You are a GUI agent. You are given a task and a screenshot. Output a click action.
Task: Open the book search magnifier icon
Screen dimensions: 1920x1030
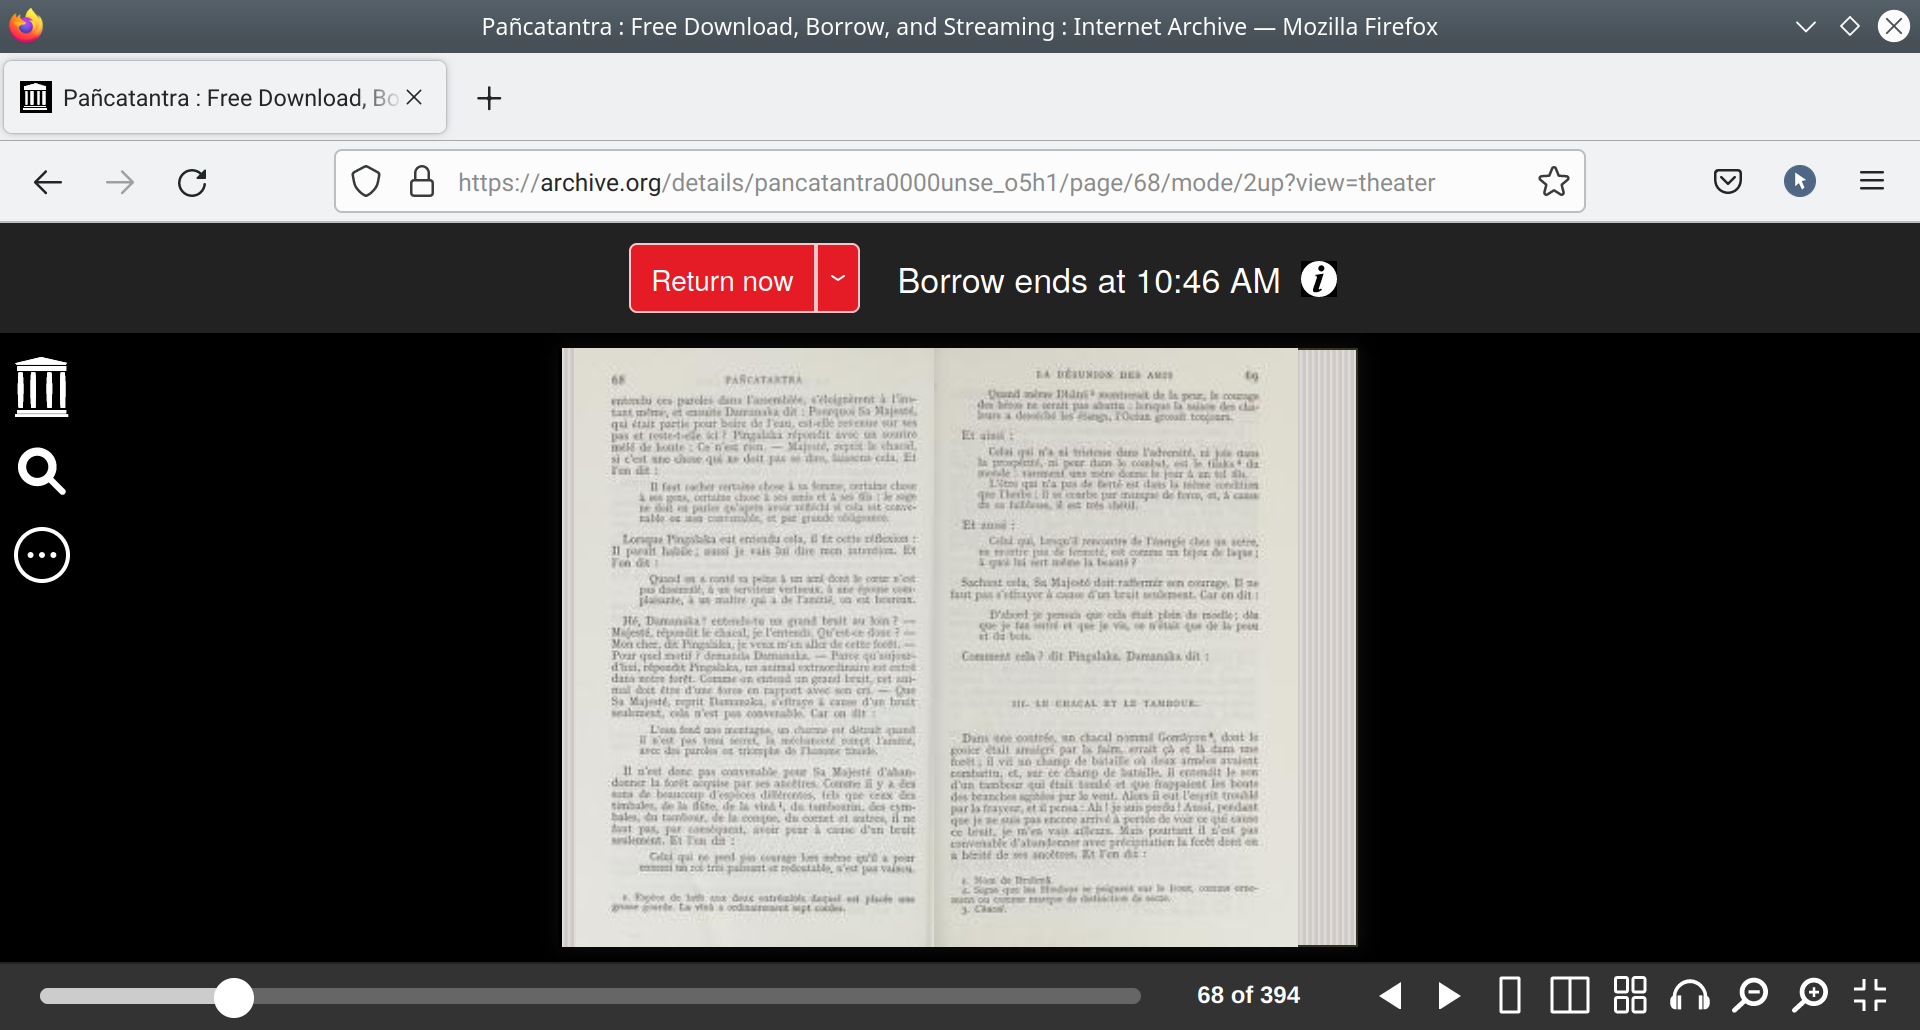click(x=42, y=471)
